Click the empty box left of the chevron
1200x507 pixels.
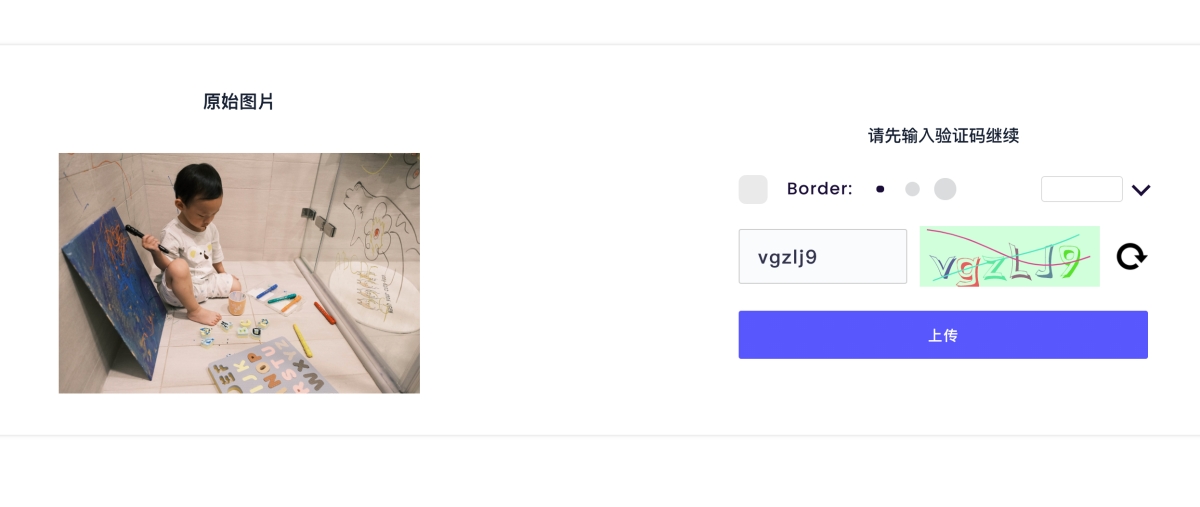pos(1081,189)
